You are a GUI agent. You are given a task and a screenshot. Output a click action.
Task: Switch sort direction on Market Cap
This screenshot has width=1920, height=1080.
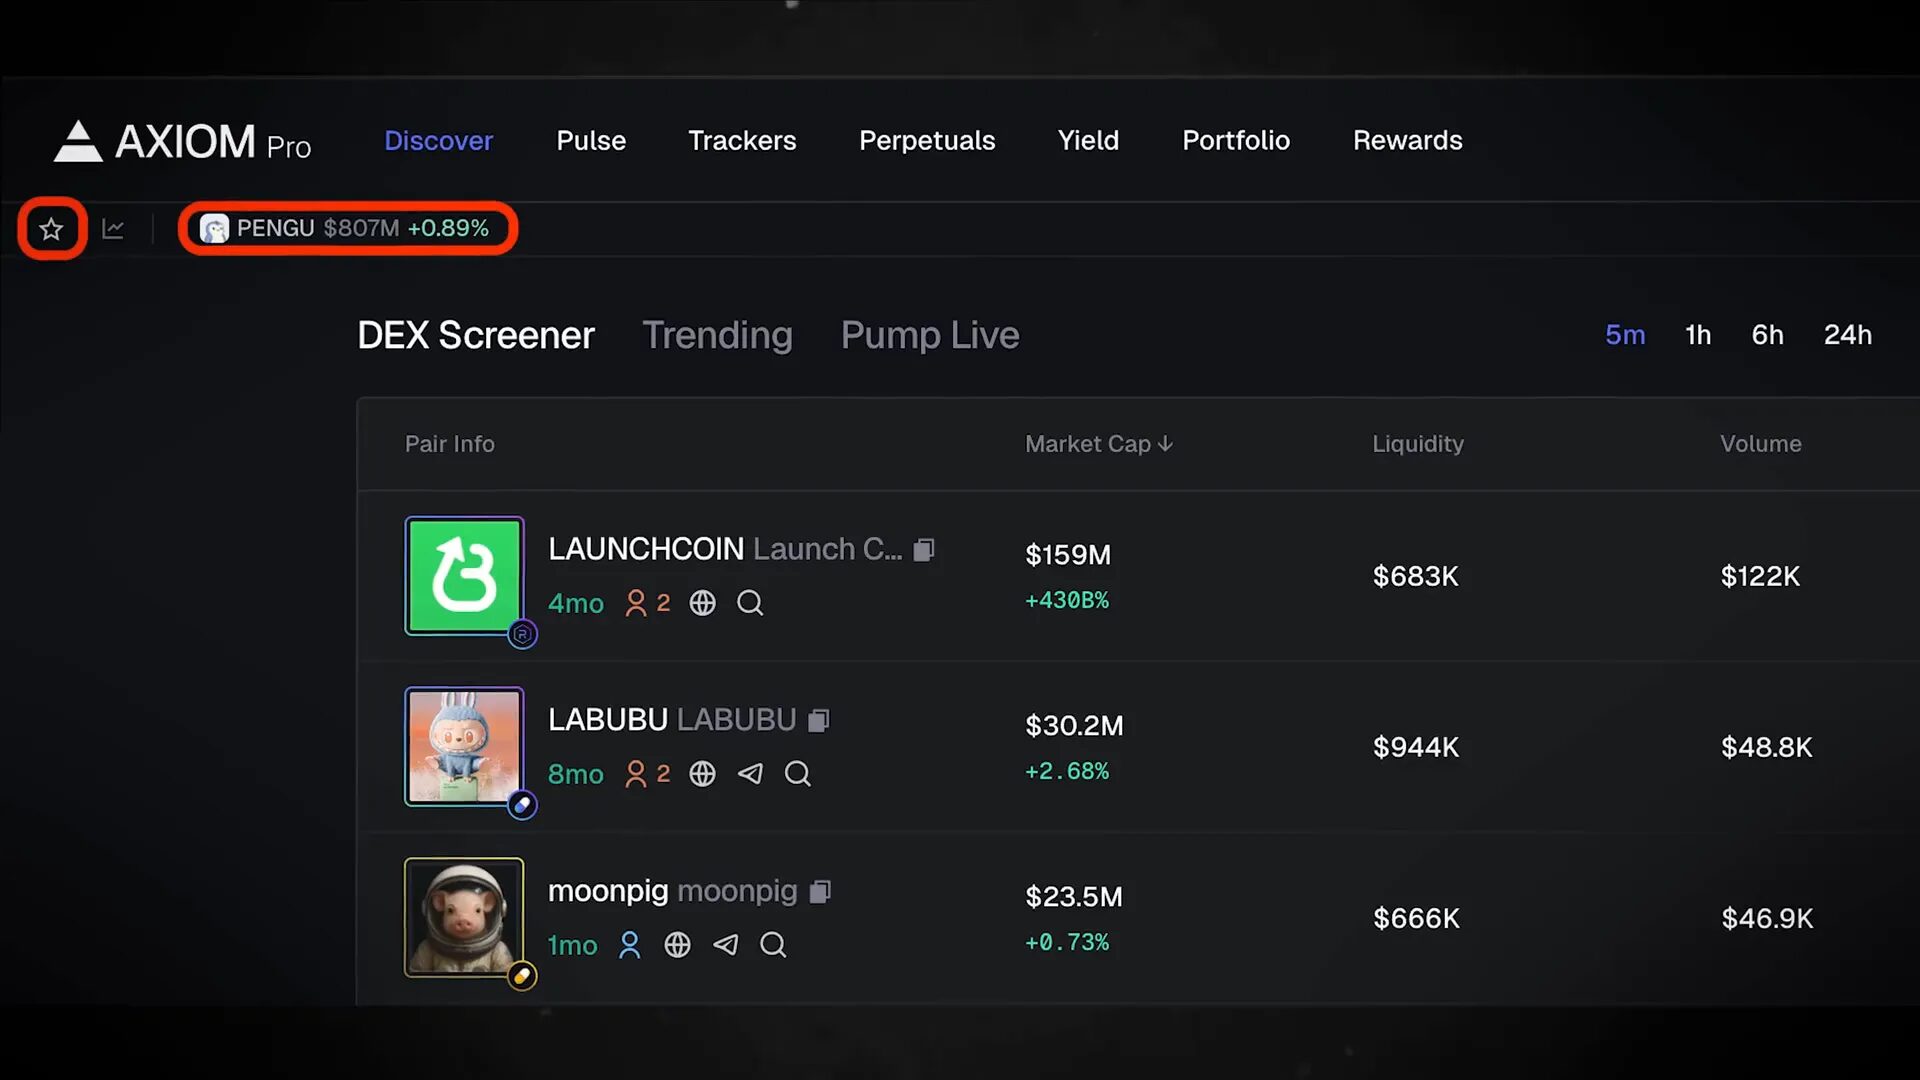pos(1098,444)
